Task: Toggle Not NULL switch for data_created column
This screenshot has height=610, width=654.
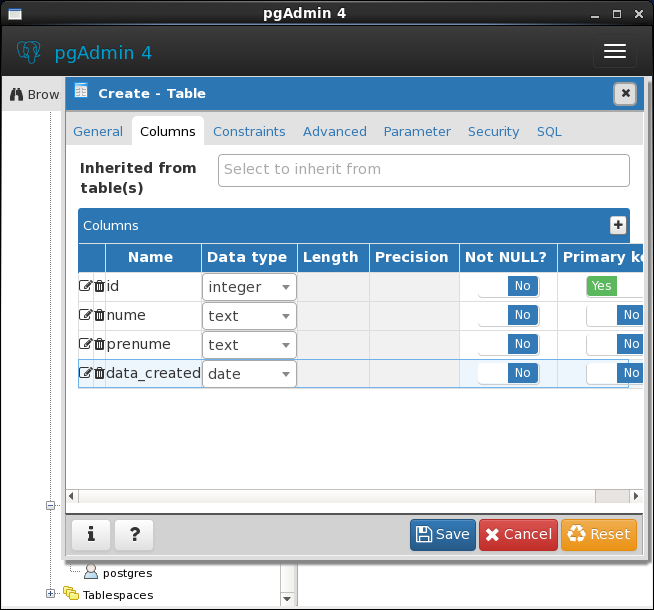Action: coord(509,373)
